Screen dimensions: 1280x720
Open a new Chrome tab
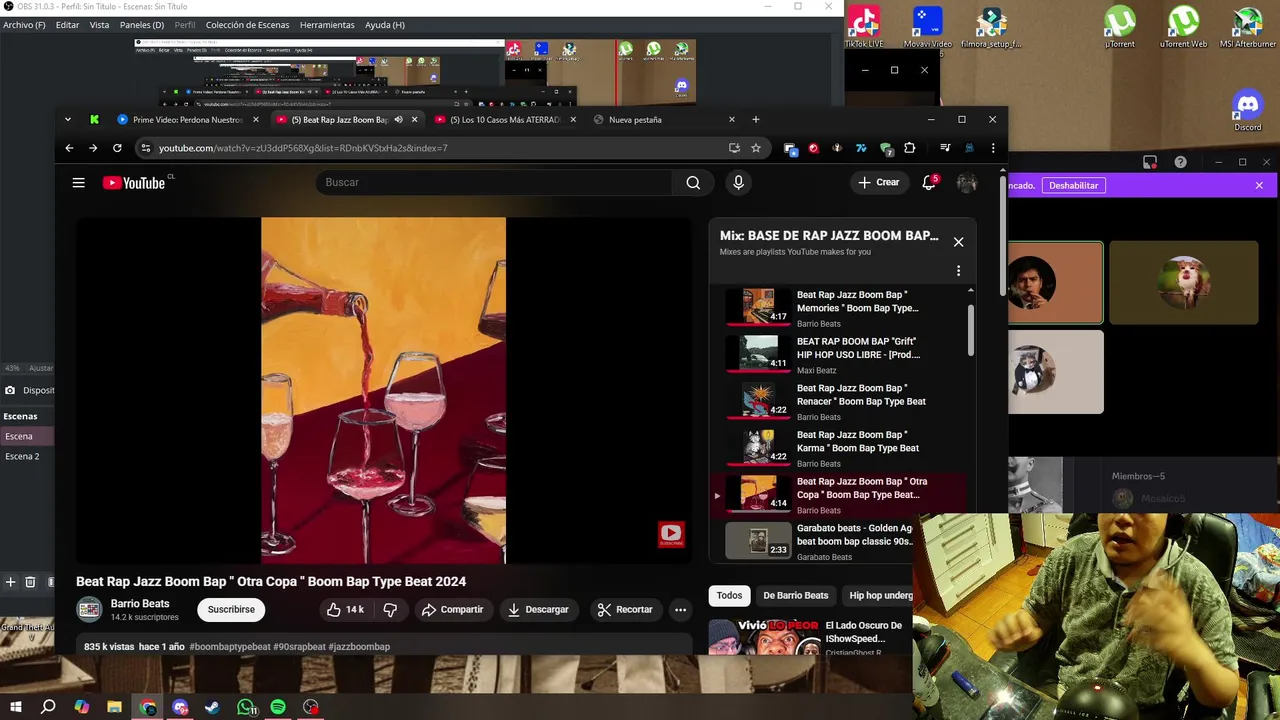pos(756,119)
